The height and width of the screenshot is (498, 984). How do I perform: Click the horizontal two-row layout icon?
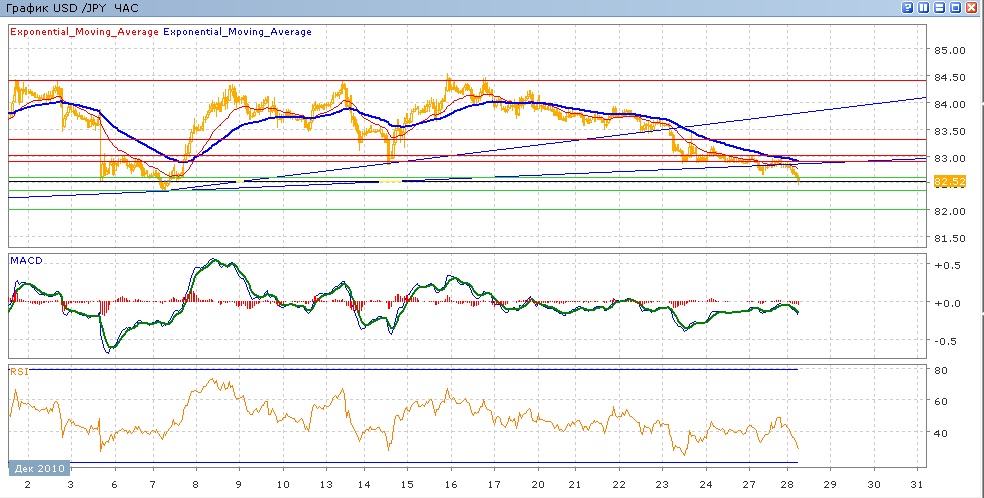[x=940, y=8]
